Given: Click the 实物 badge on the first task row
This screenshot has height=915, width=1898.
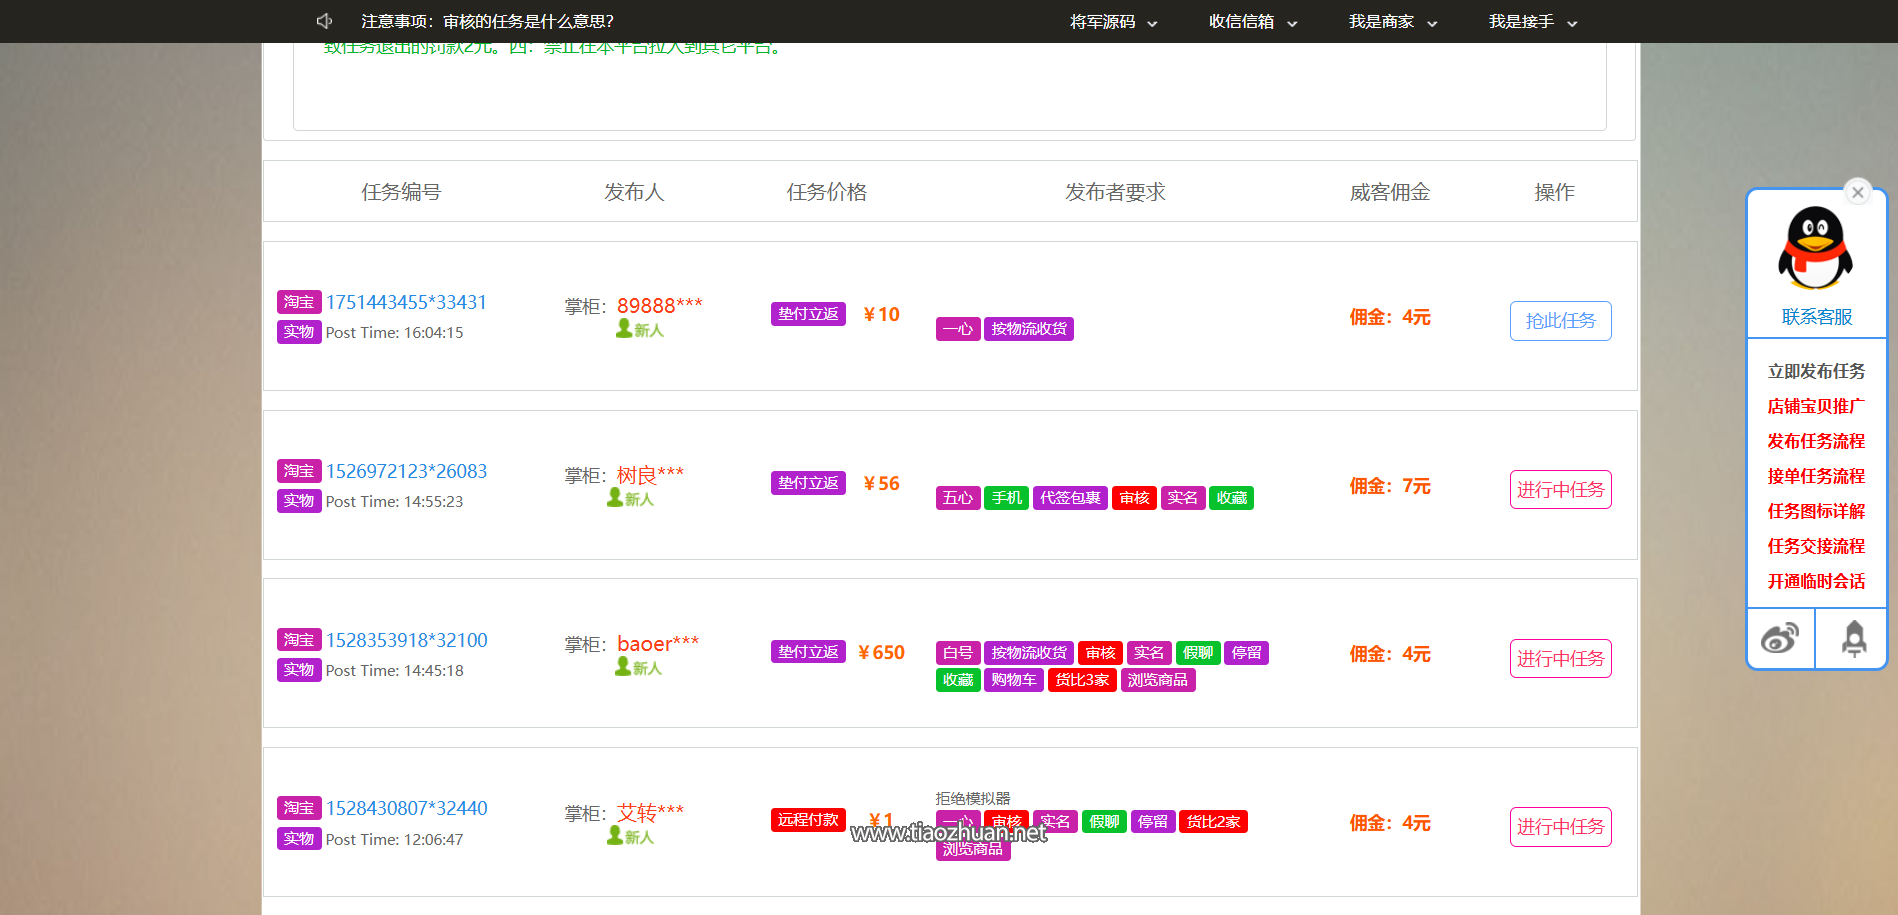Looking at the screenshot, I should 298,331.
